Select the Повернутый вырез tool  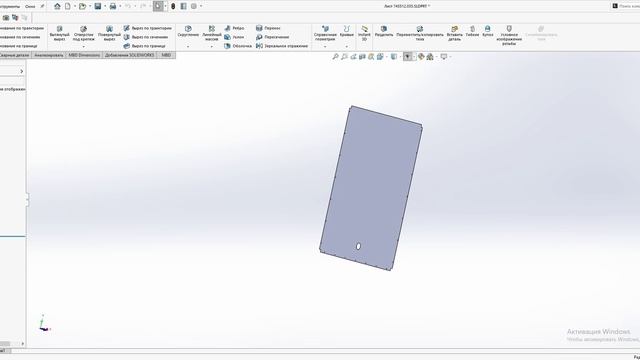point(109,33)
